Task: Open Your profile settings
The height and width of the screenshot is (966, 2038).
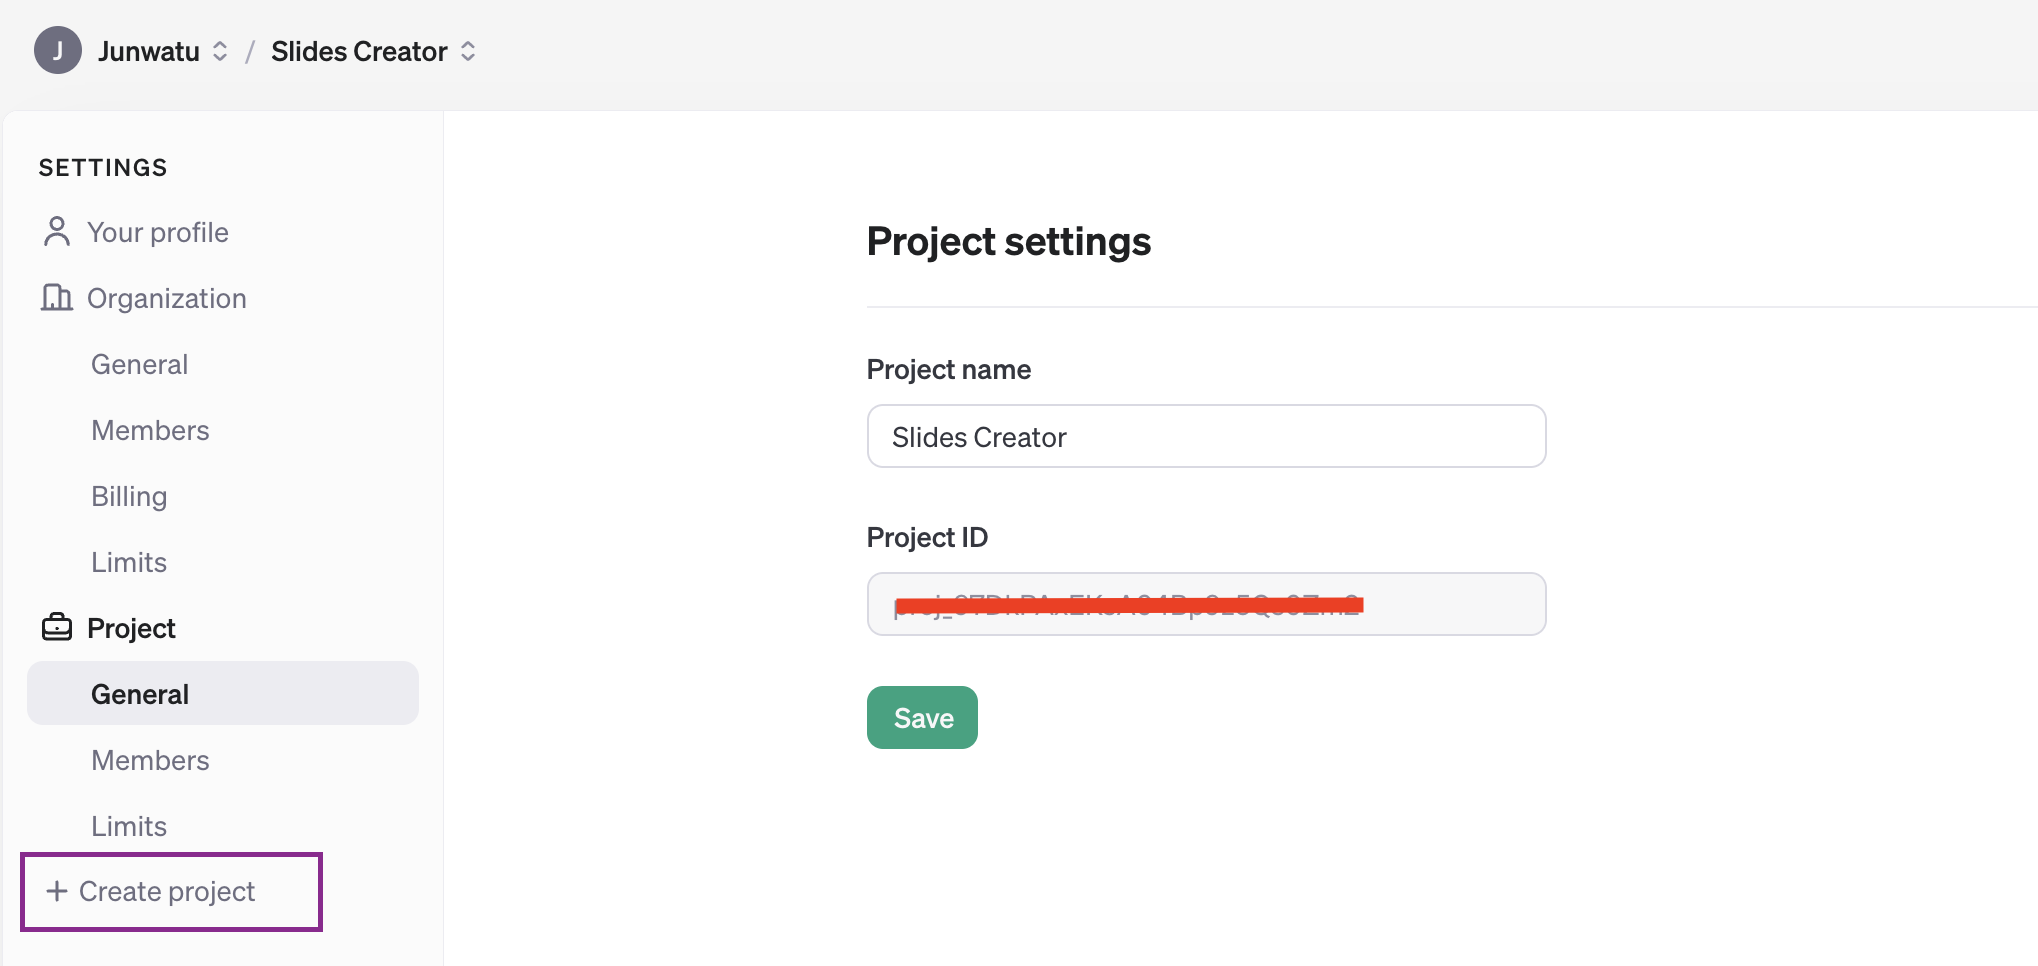Action: 157,232
